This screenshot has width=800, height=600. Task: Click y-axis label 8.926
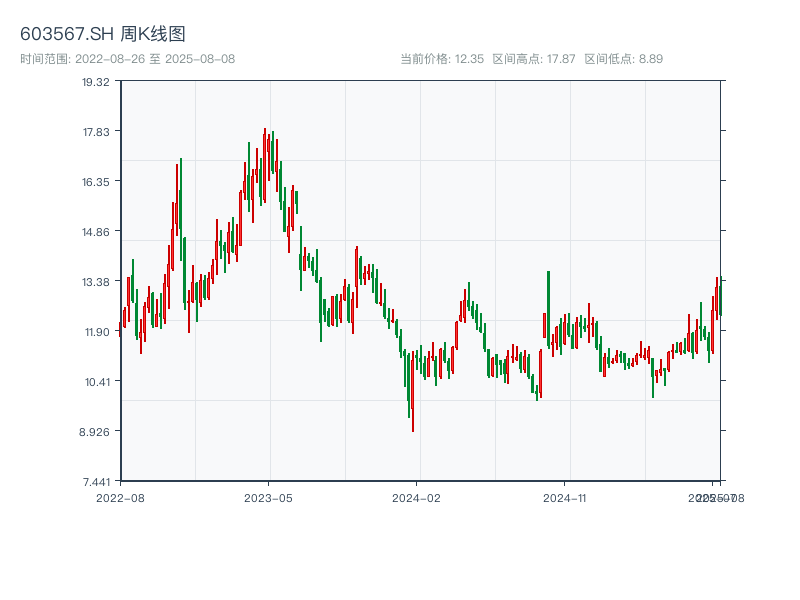point(94,432)
